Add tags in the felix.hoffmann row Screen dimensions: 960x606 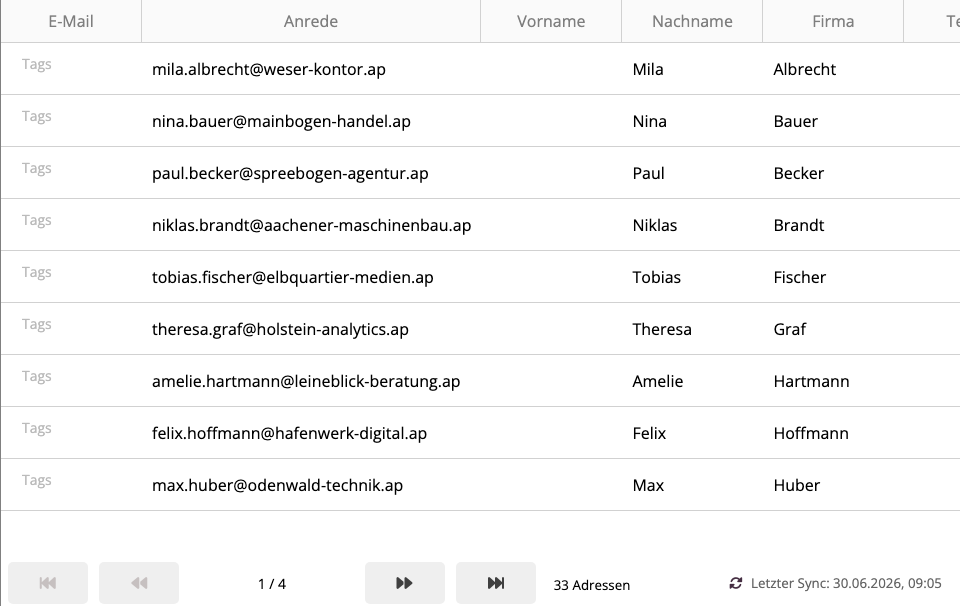coord(37,428)
